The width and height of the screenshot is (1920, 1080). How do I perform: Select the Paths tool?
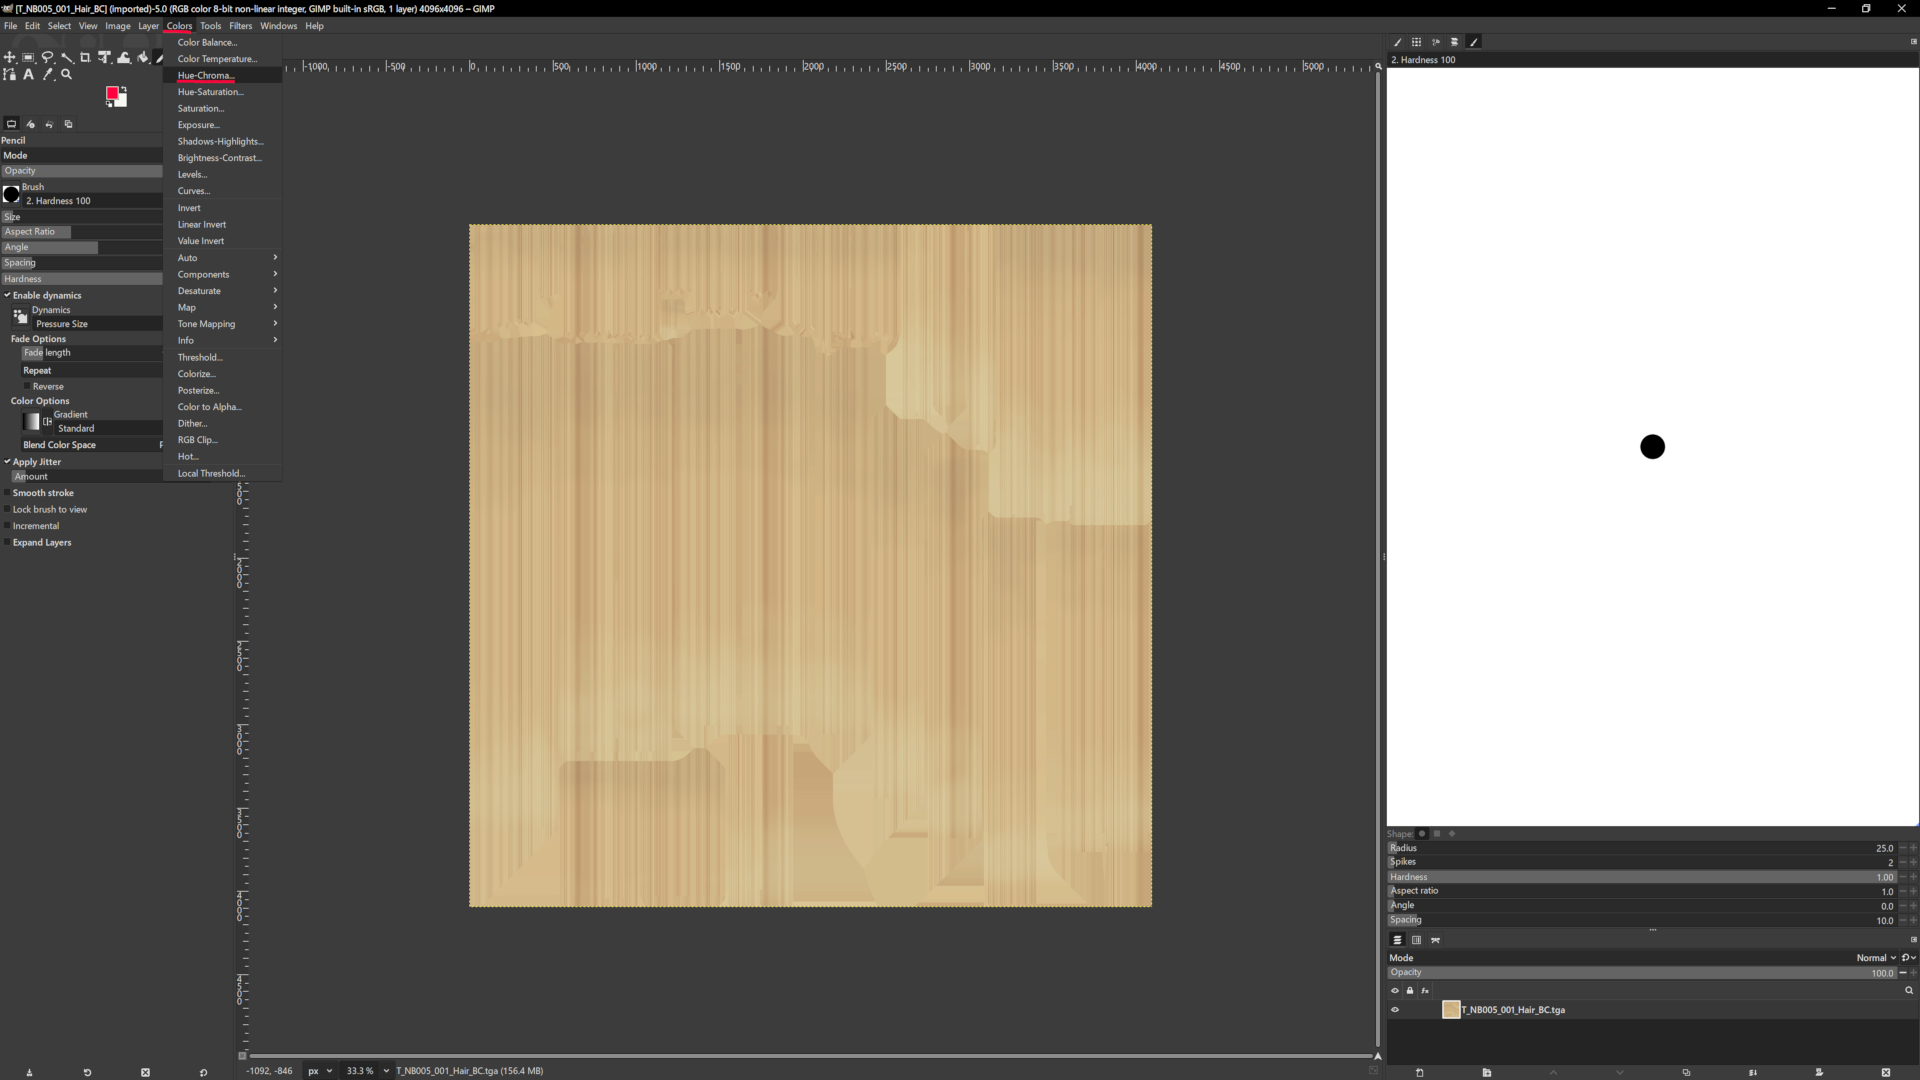point(10,75)
